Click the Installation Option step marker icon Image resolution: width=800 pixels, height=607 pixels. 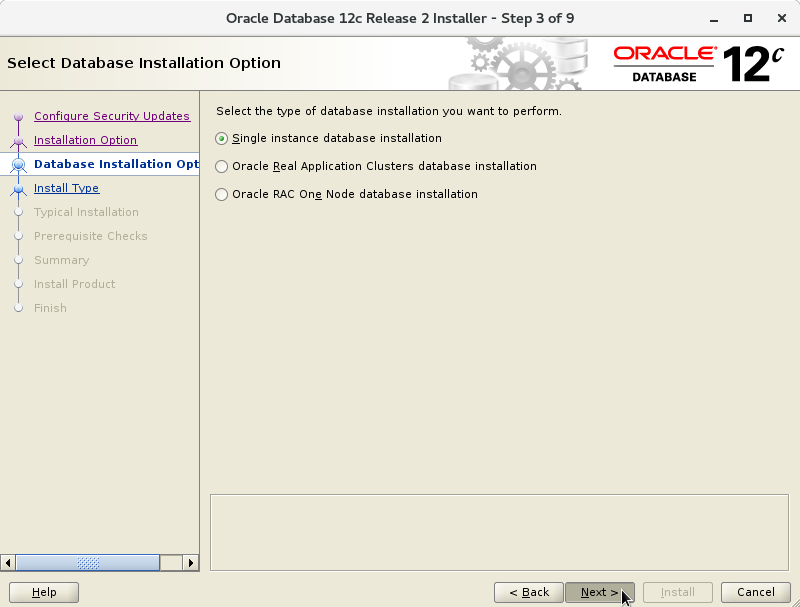tap(16, 140)
